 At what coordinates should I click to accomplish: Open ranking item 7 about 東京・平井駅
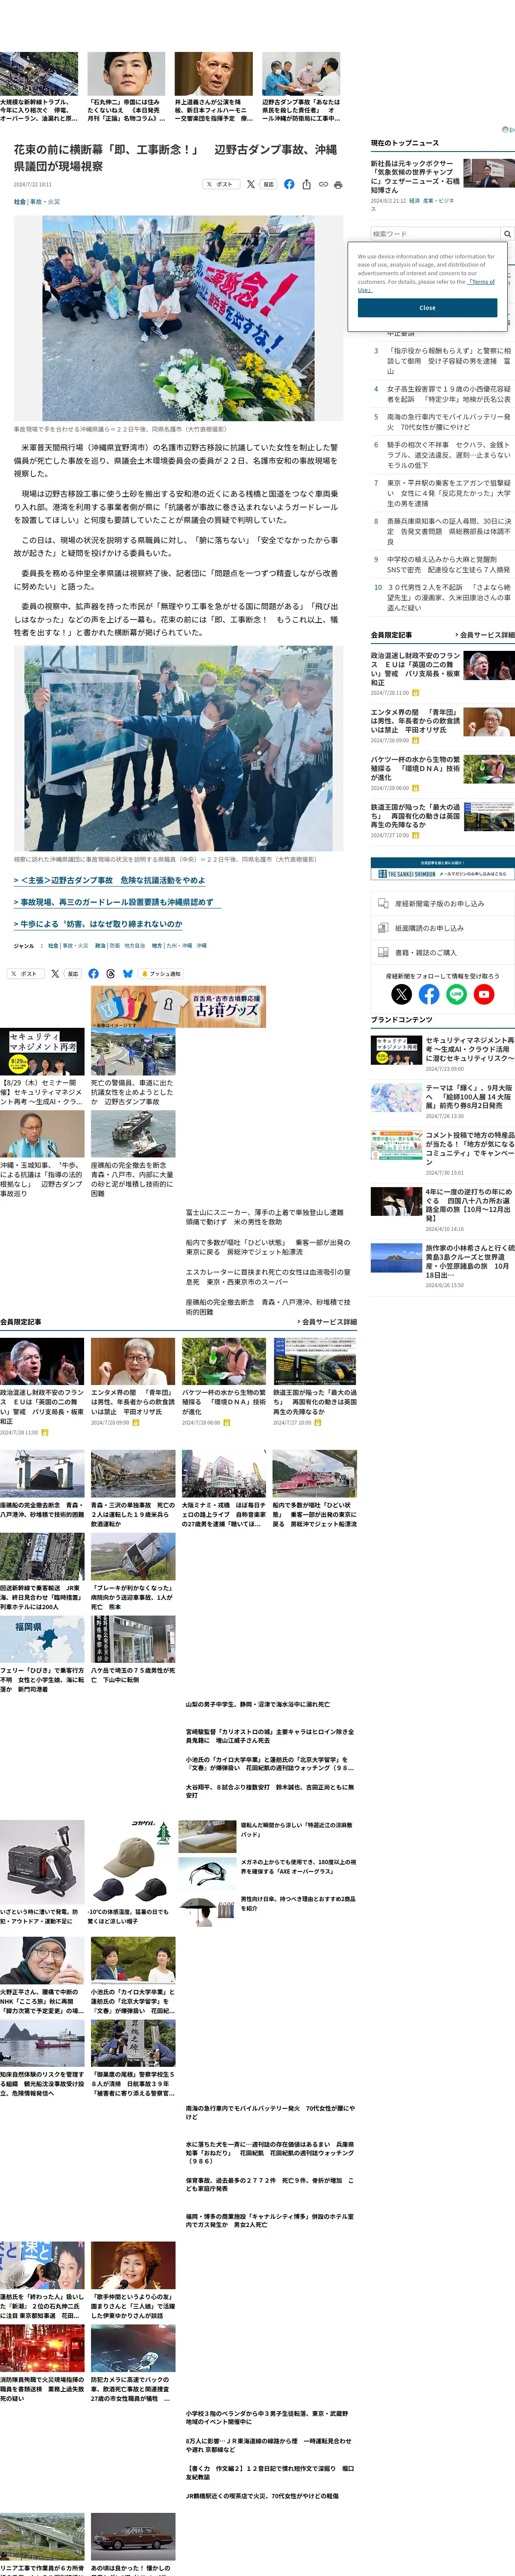[448, 493]
